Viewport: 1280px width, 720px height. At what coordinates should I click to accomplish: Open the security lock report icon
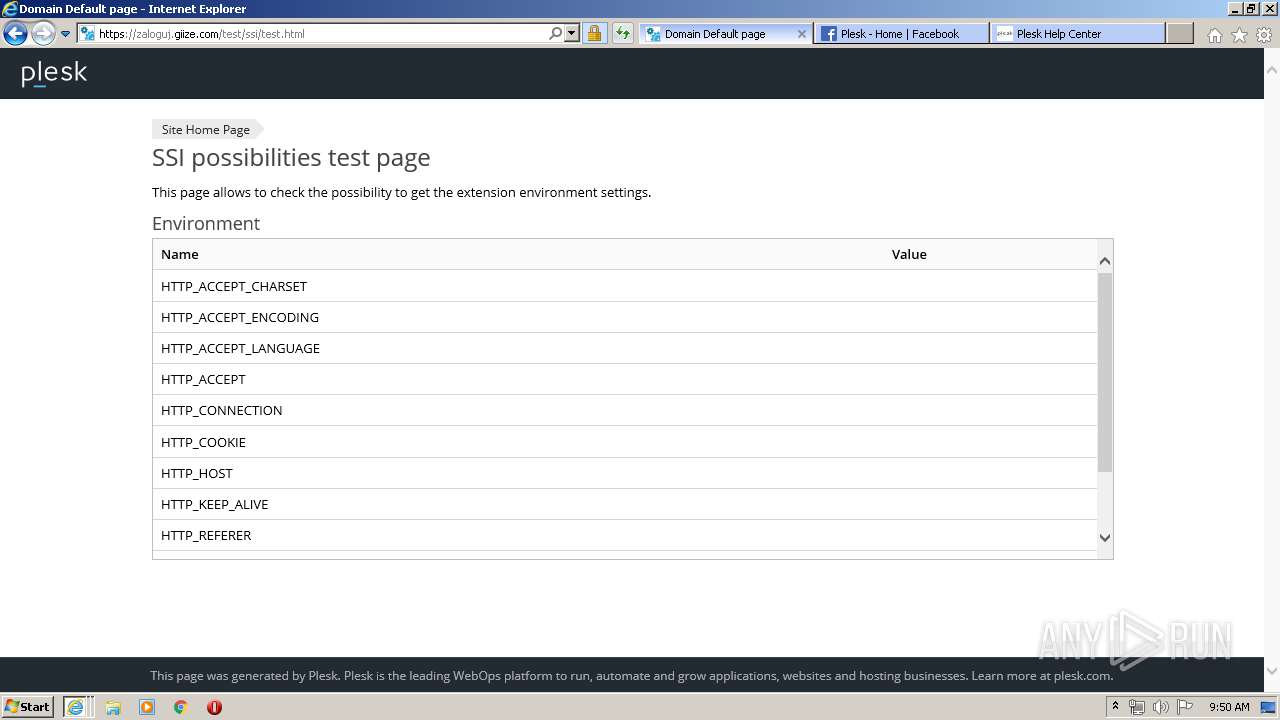point(594,33)
